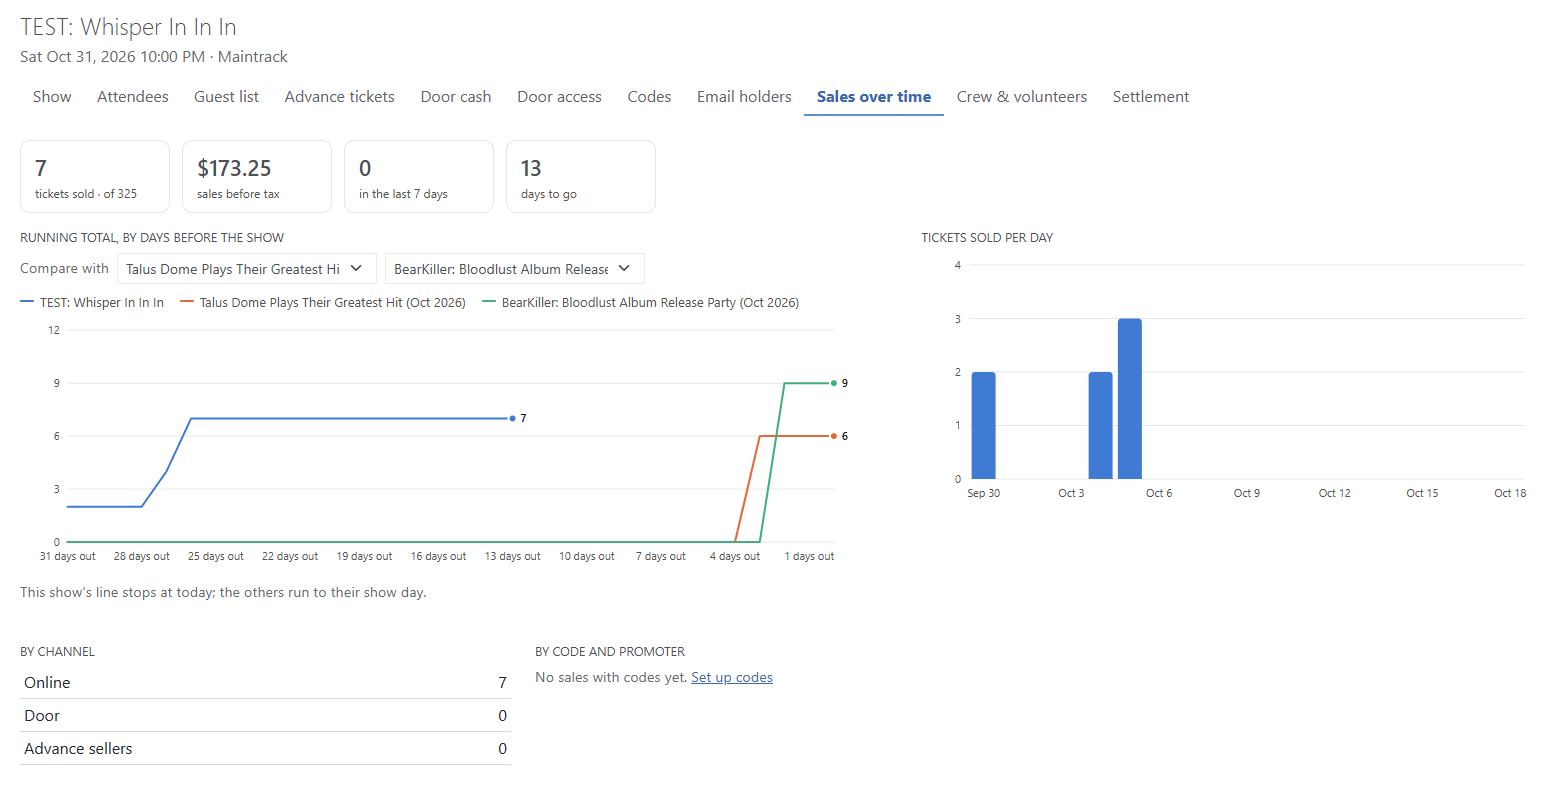This screenshot has height=793, width=1551.
Task: Expand the Talus Dome comparison dropdown
Action: [247, 269]
